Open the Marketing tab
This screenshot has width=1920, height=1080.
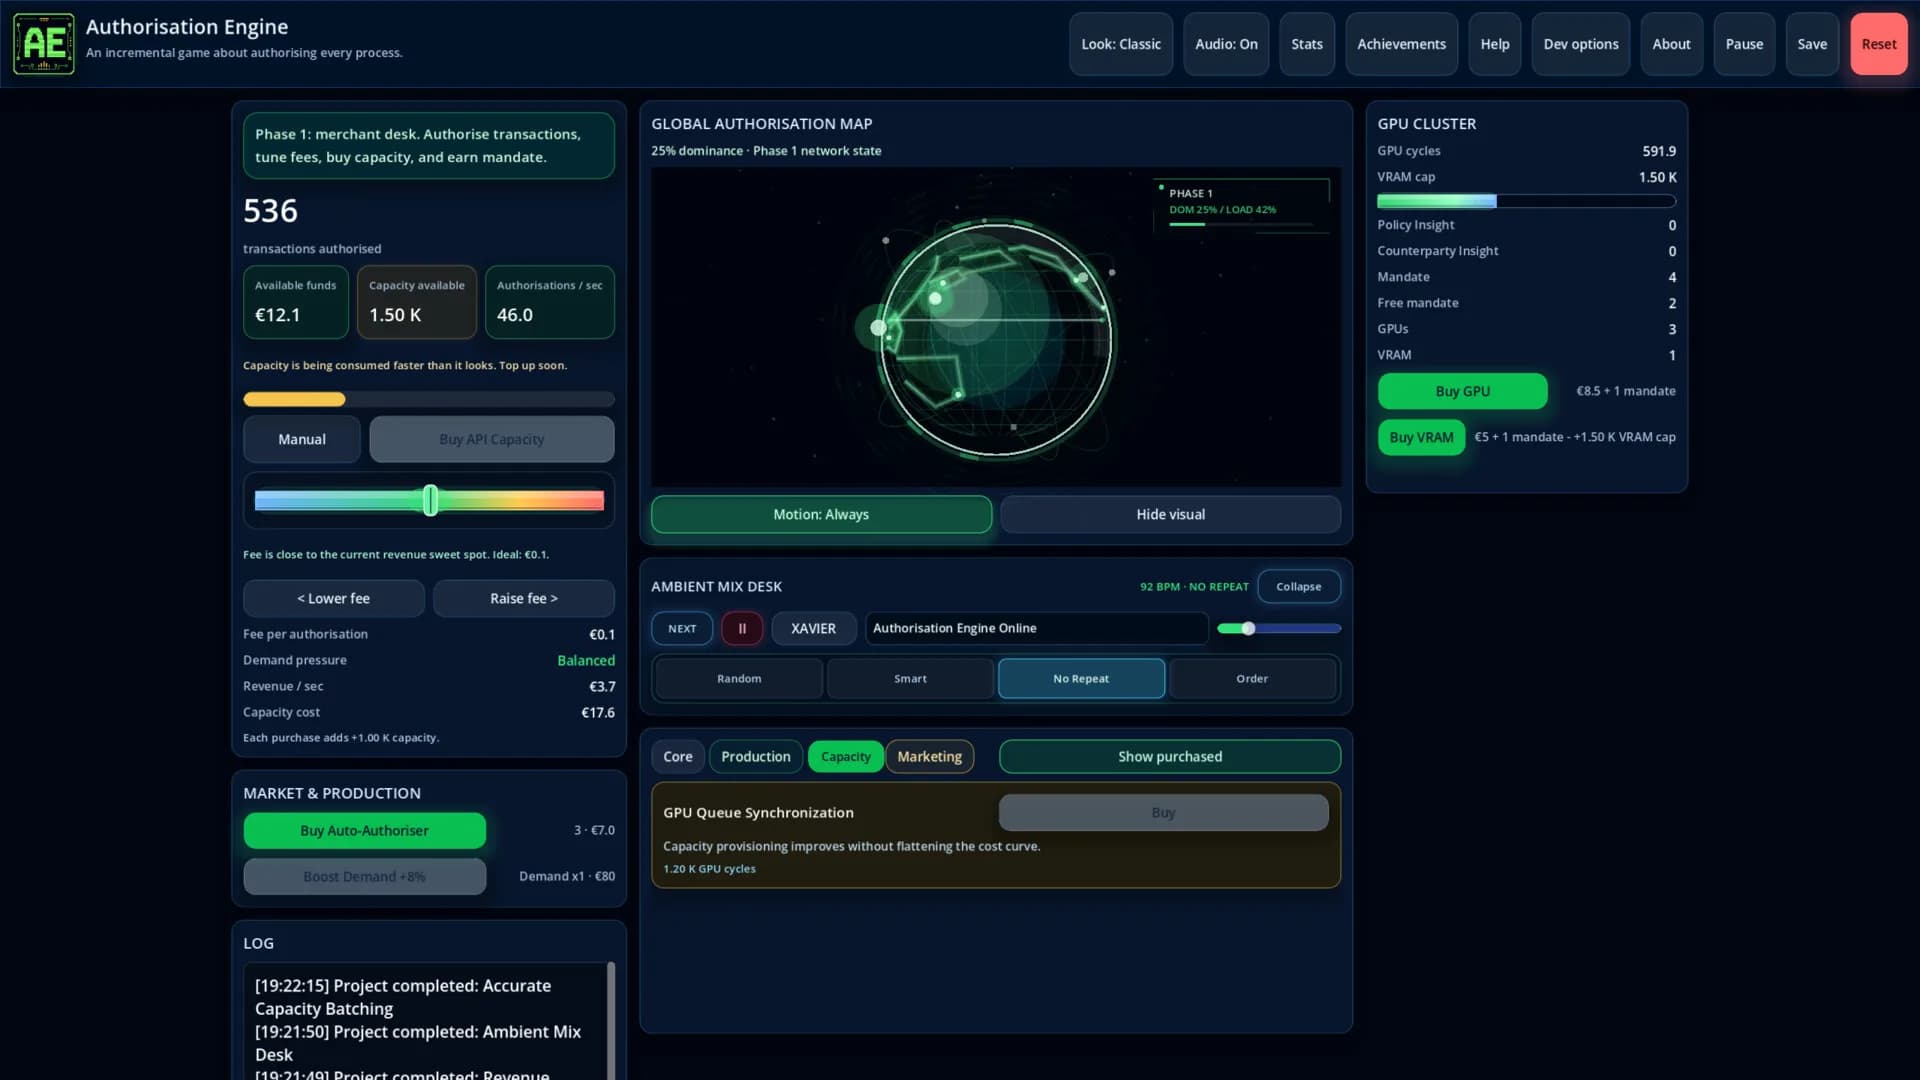pyautogui.click(x=930, y=756)
